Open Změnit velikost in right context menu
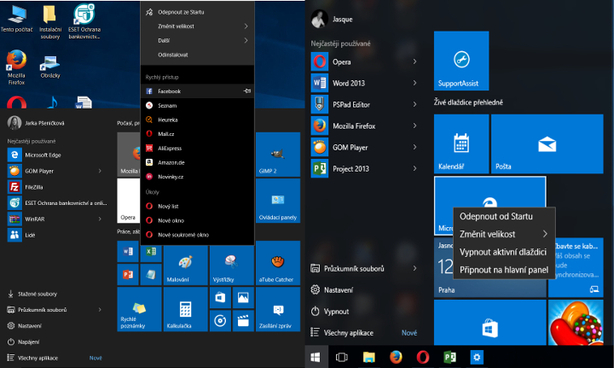 504,234
